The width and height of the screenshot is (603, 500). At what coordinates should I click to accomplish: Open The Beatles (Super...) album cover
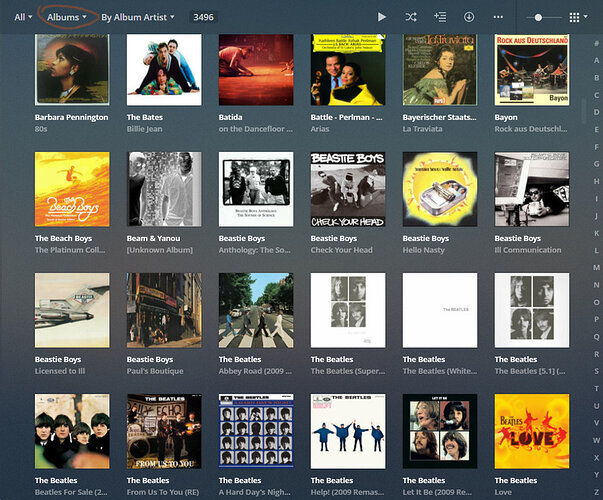[348, 310]
